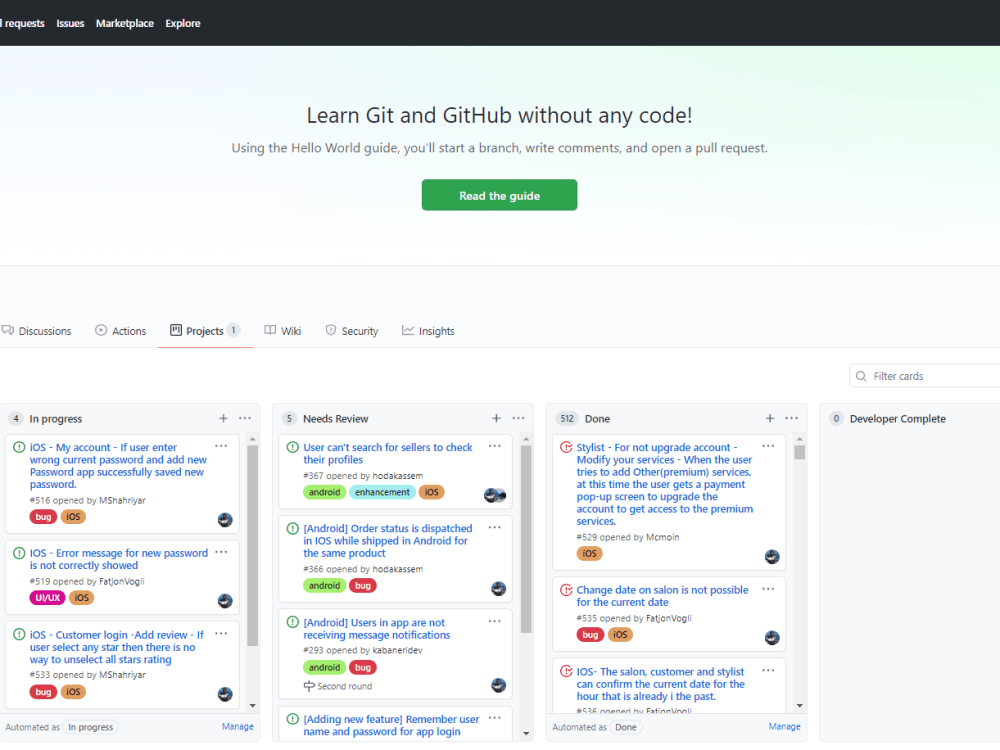The height and width of the screenshot is (750, 1000).
Task: Click open-issue icon on issue #516
Action: (x=19, y=447)
